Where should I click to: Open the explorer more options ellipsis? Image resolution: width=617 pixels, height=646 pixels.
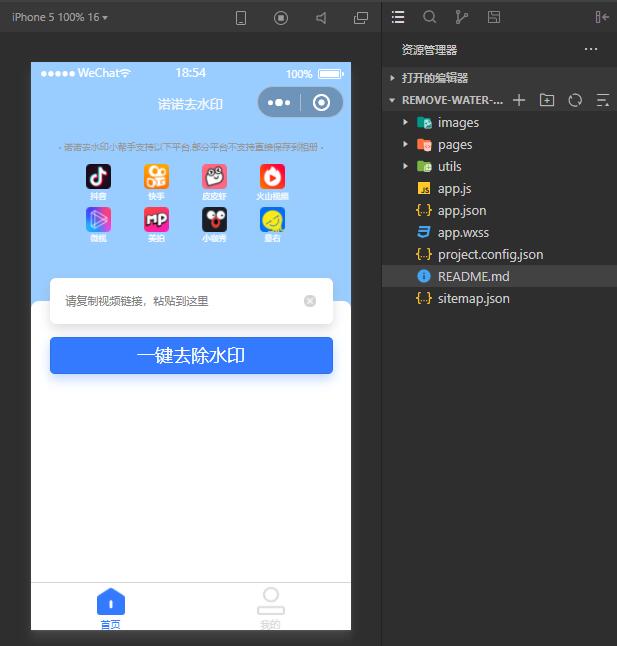[x=591, y=49]
